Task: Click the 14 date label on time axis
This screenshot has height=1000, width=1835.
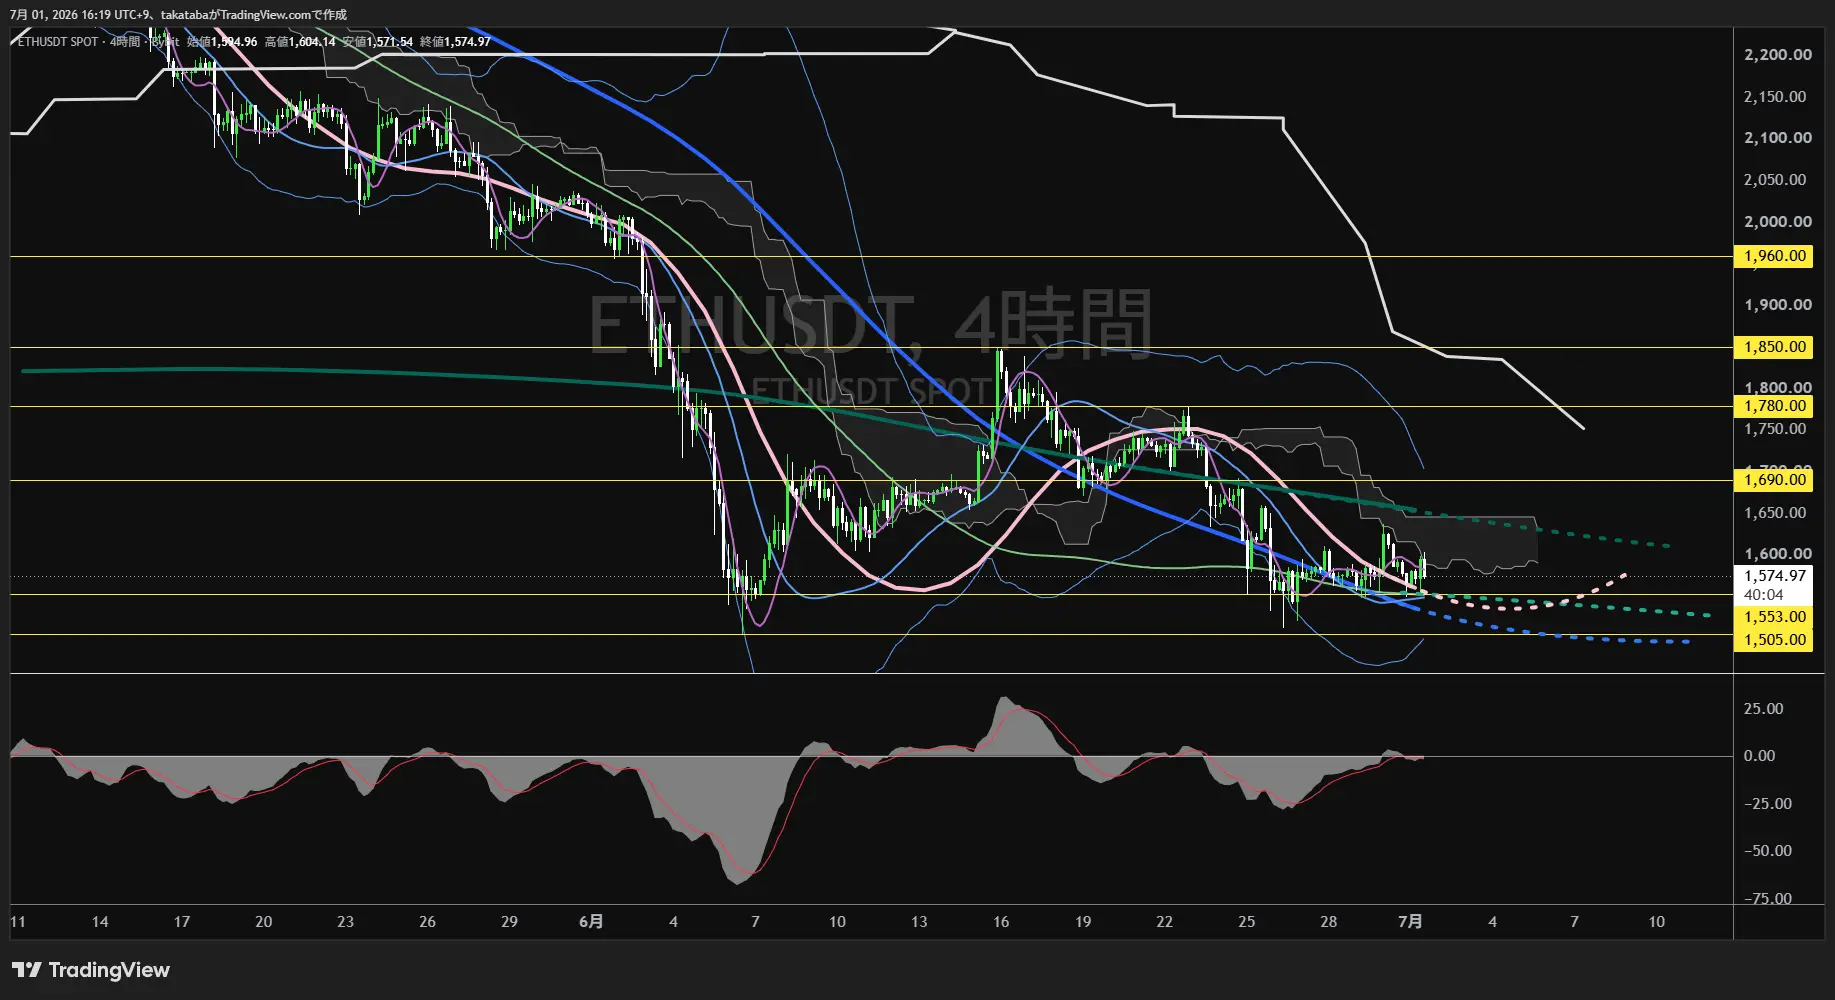Action: coord(100,922)
